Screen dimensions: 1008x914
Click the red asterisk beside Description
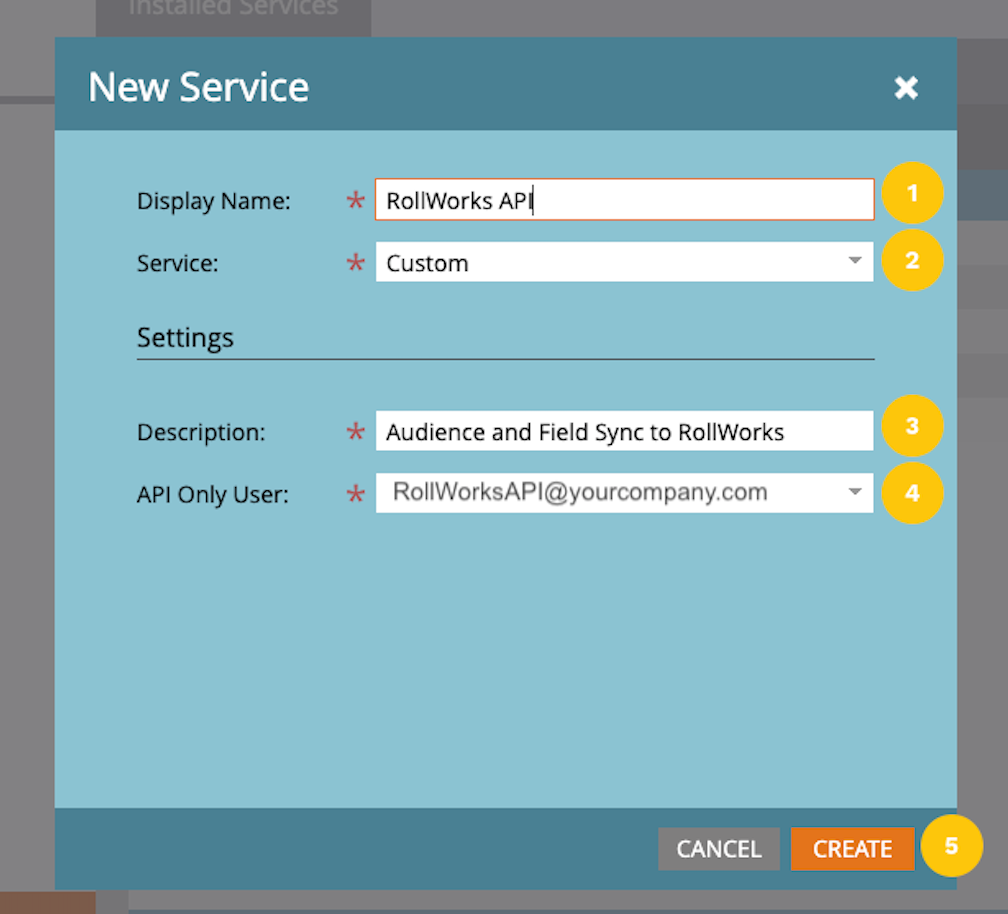[x=355, y=433]
